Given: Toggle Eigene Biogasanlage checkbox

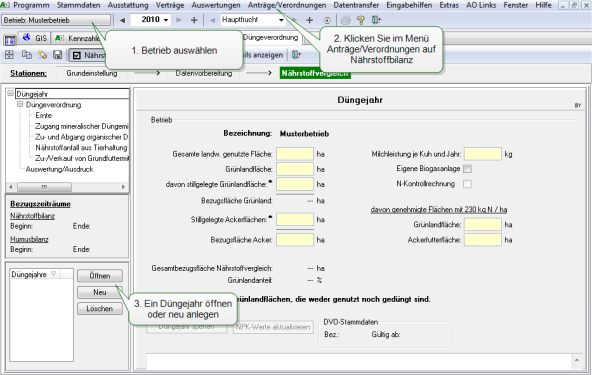Looking at the screenshot, I should click(x=467, y=169).
